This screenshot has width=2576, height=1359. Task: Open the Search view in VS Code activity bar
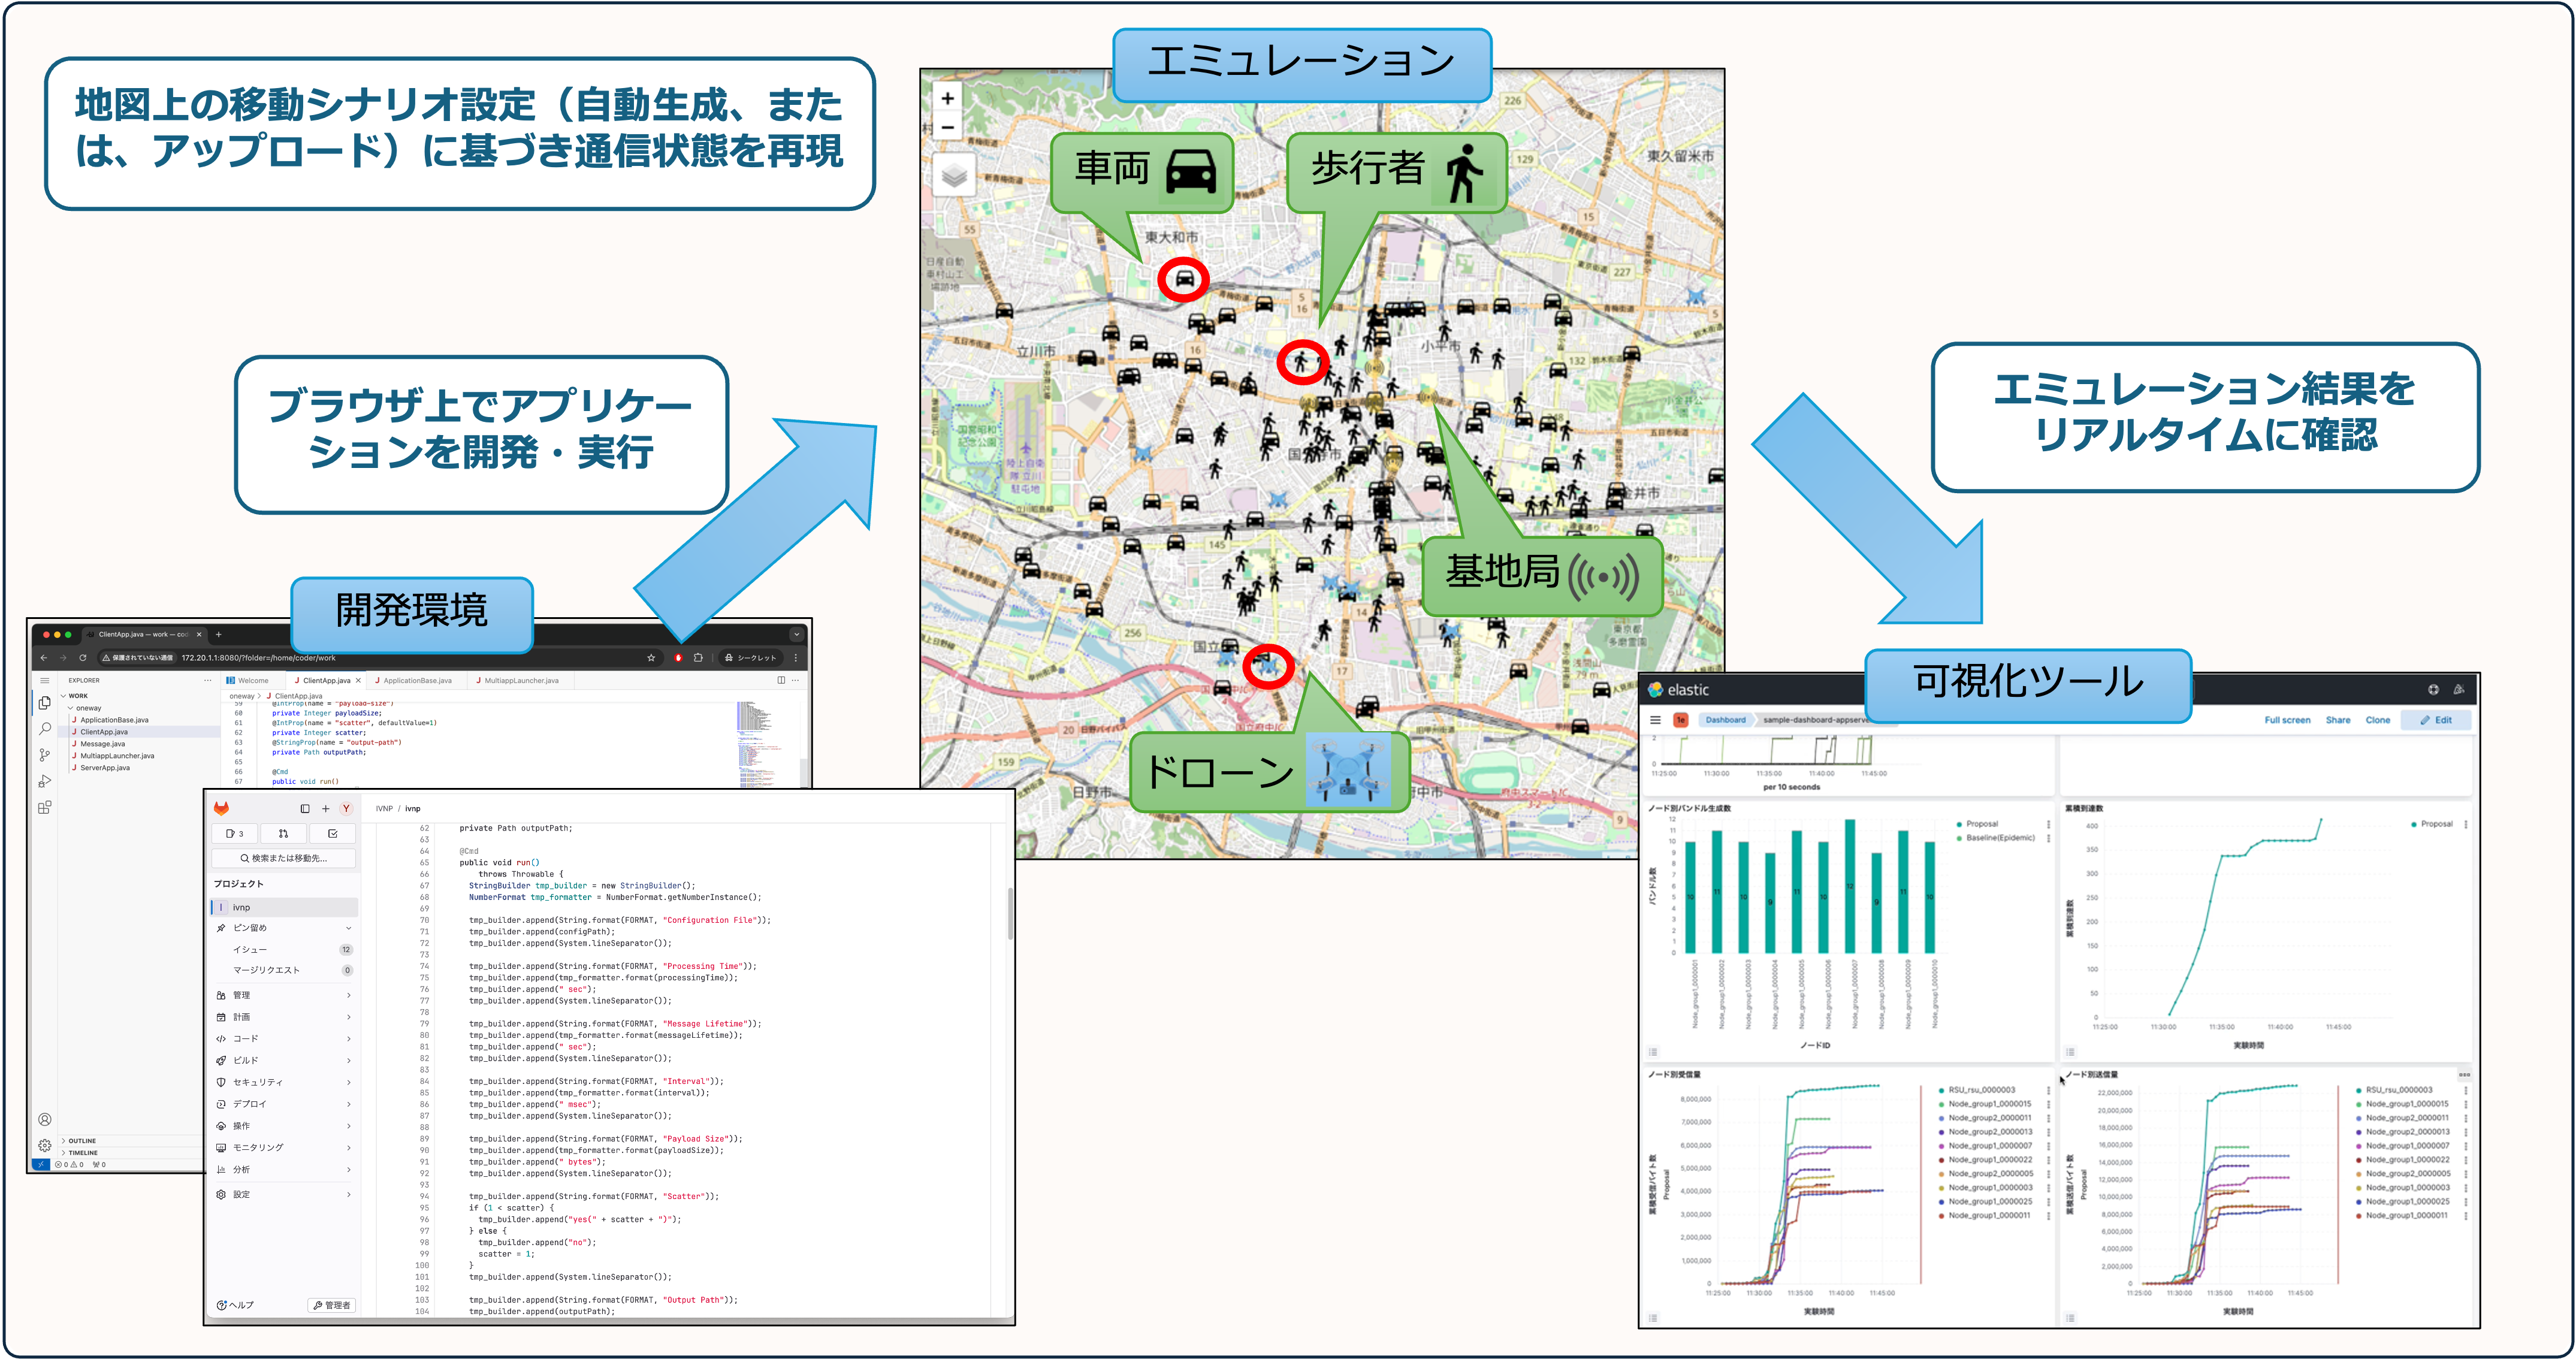(44, 729)
